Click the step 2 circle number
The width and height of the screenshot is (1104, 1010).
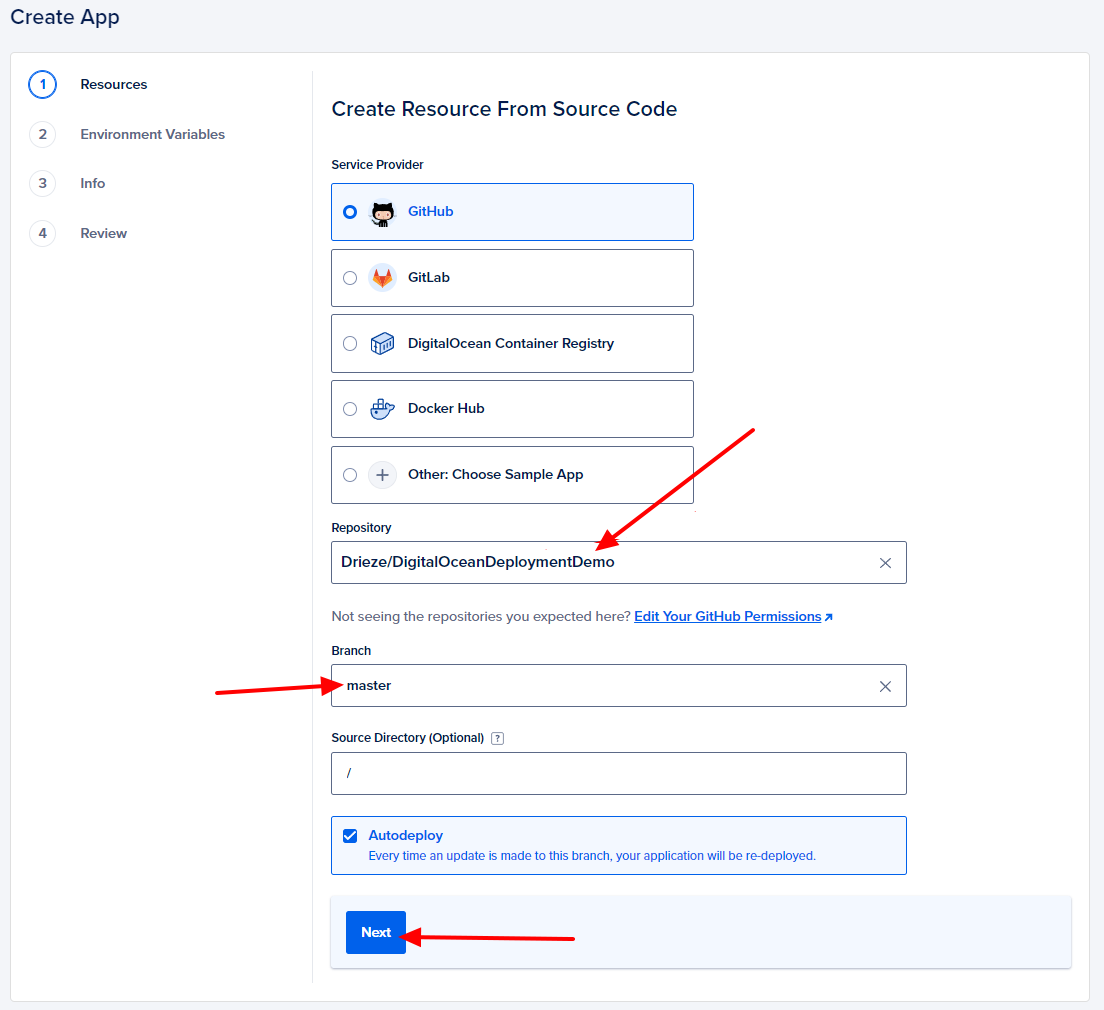point(42,135)
